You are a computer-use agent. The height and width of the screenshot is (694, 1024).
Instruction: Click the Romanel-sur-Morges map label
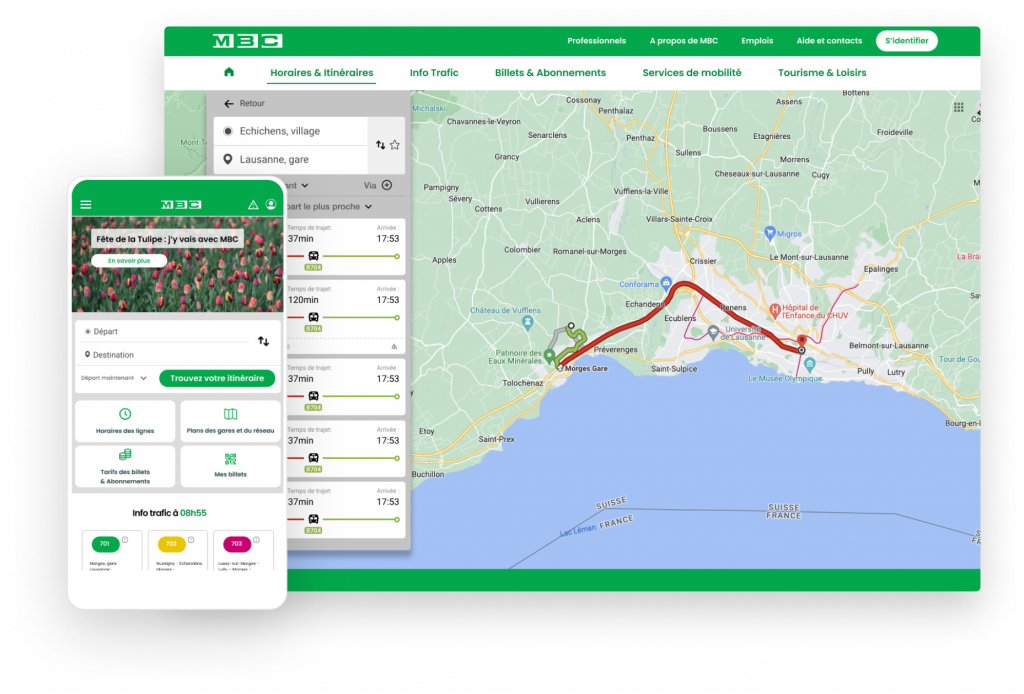pyautogui.click(x=590, y=251)
